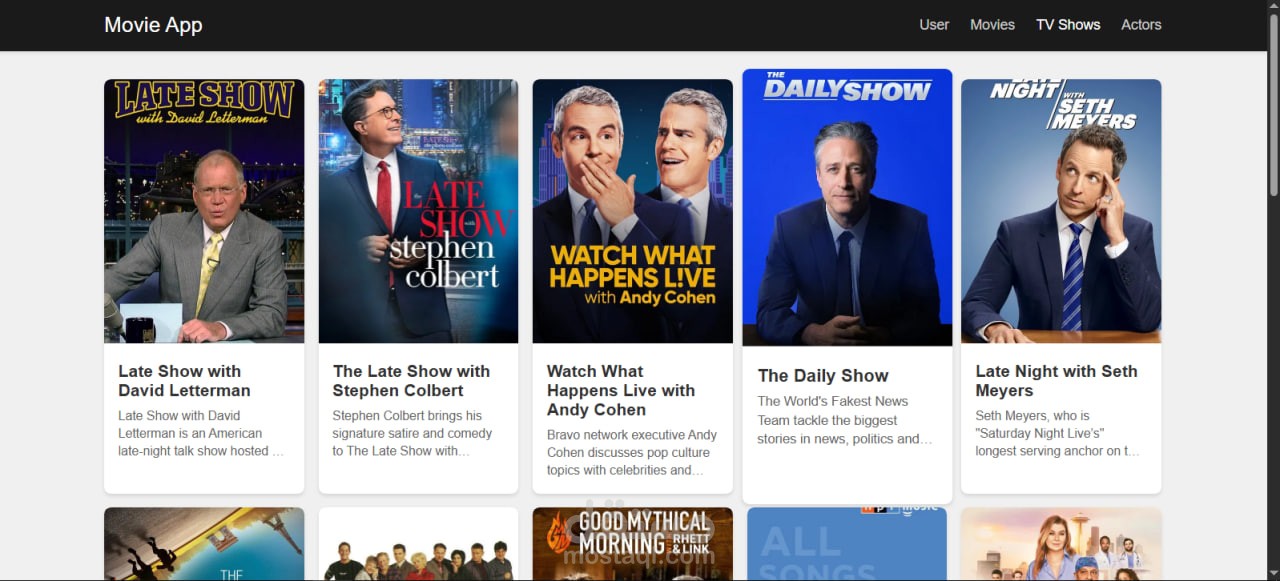Viewport: 1280px width, 581px height.
Task: Open the Late Show with David Letterman poster
Action: tap(204, 211)
